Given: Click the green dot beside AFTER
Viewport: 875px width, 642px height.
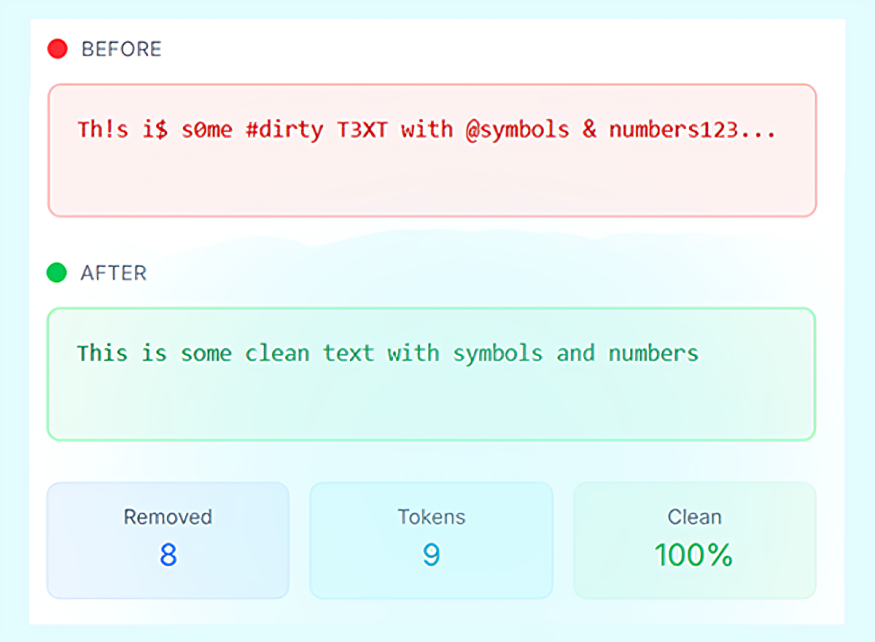Looking at the screenshot, I should click(57, 272).
